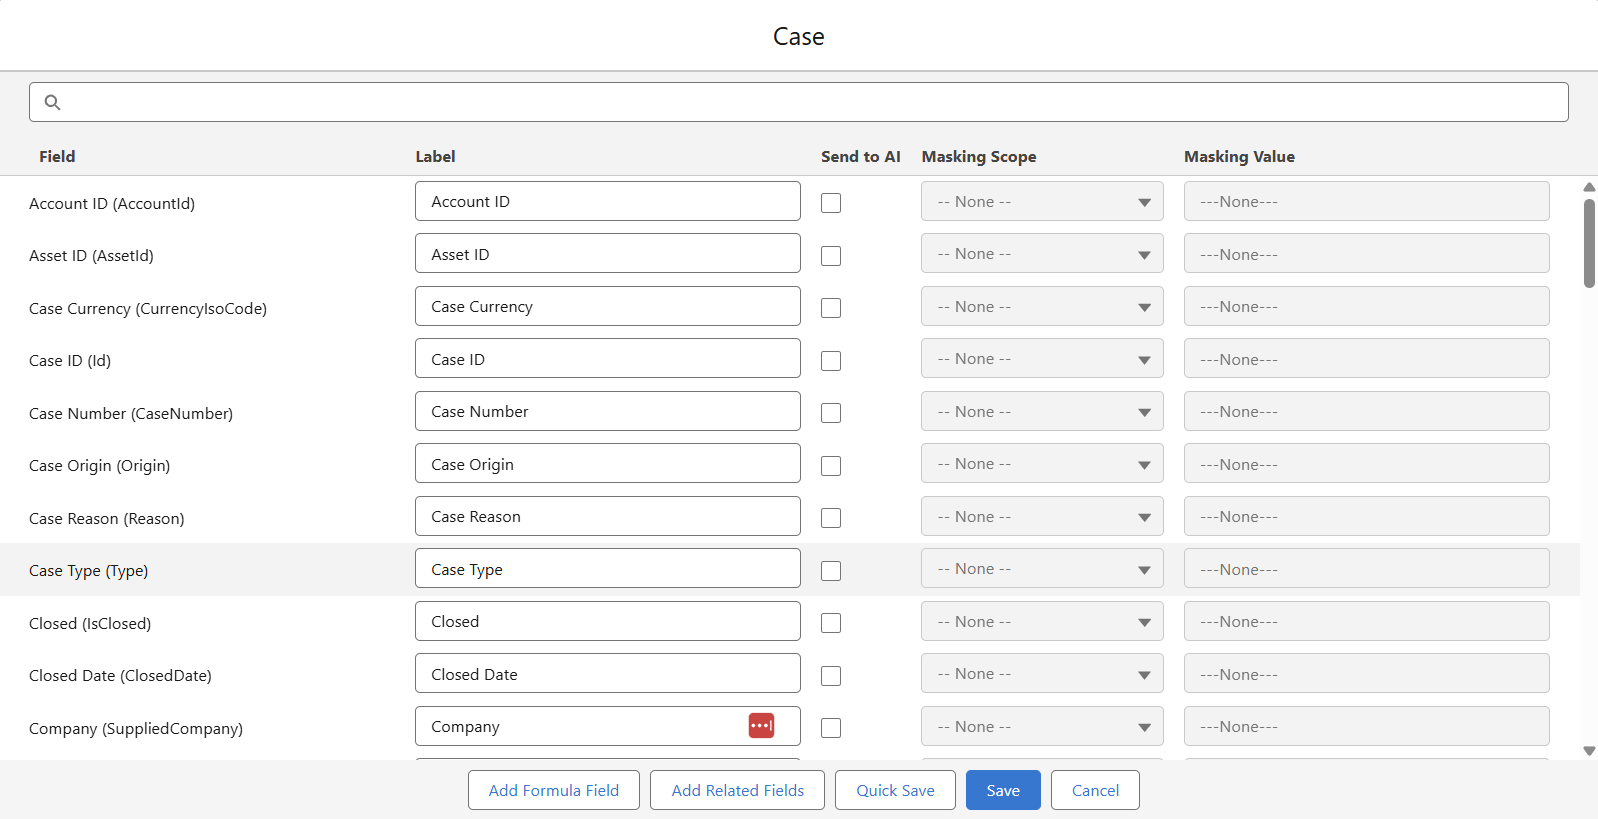The image size is (1598, 819).
Task: Expand Masking Scope dropdown for Case Origin
Action: pos(1041,464)
